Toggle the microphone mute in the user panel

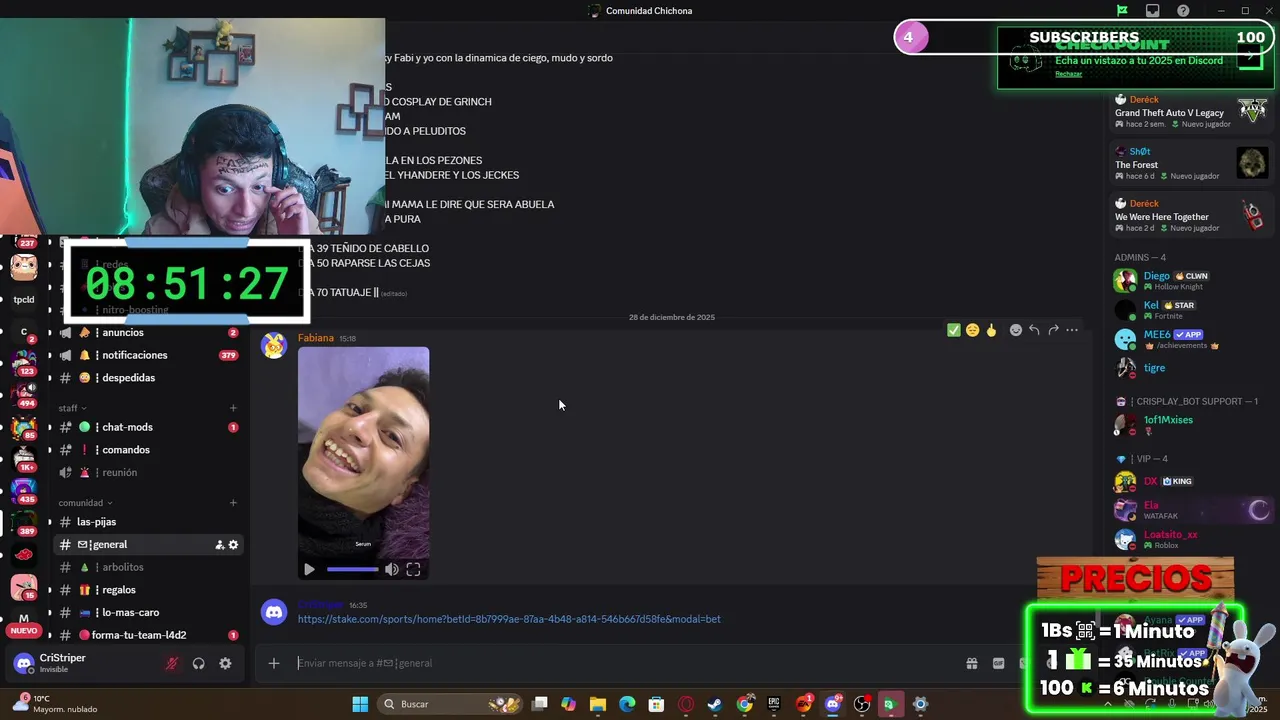172,663
